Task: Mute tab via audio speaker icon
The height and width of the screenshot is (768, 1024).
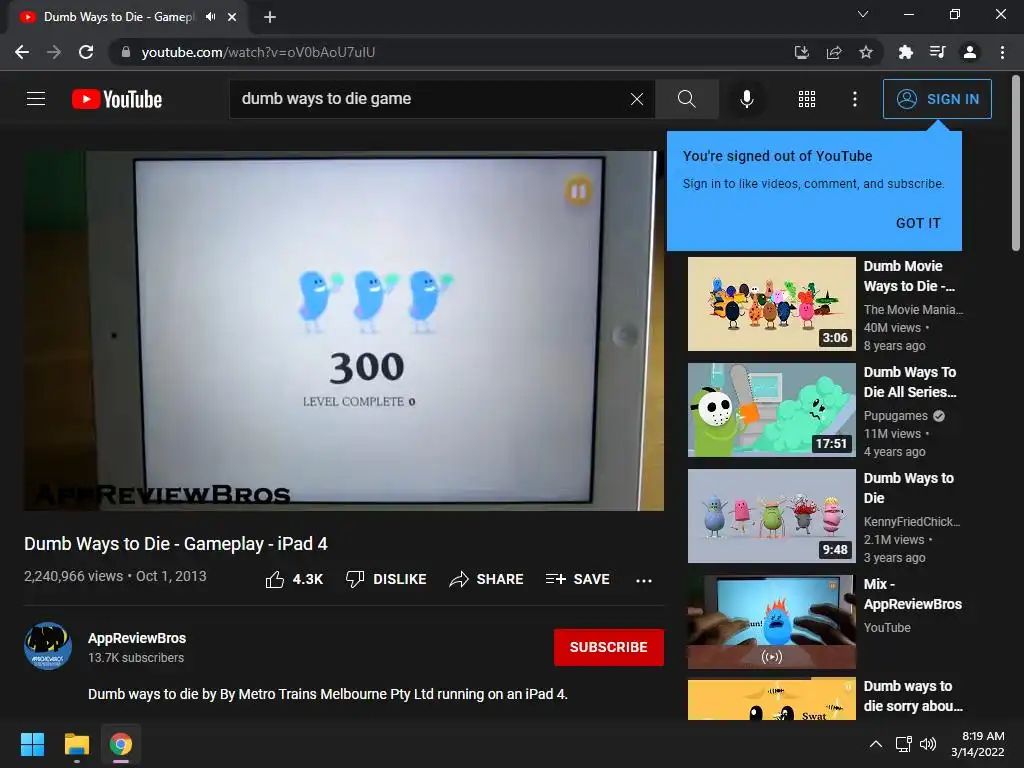Action: [x=210, y=17]
